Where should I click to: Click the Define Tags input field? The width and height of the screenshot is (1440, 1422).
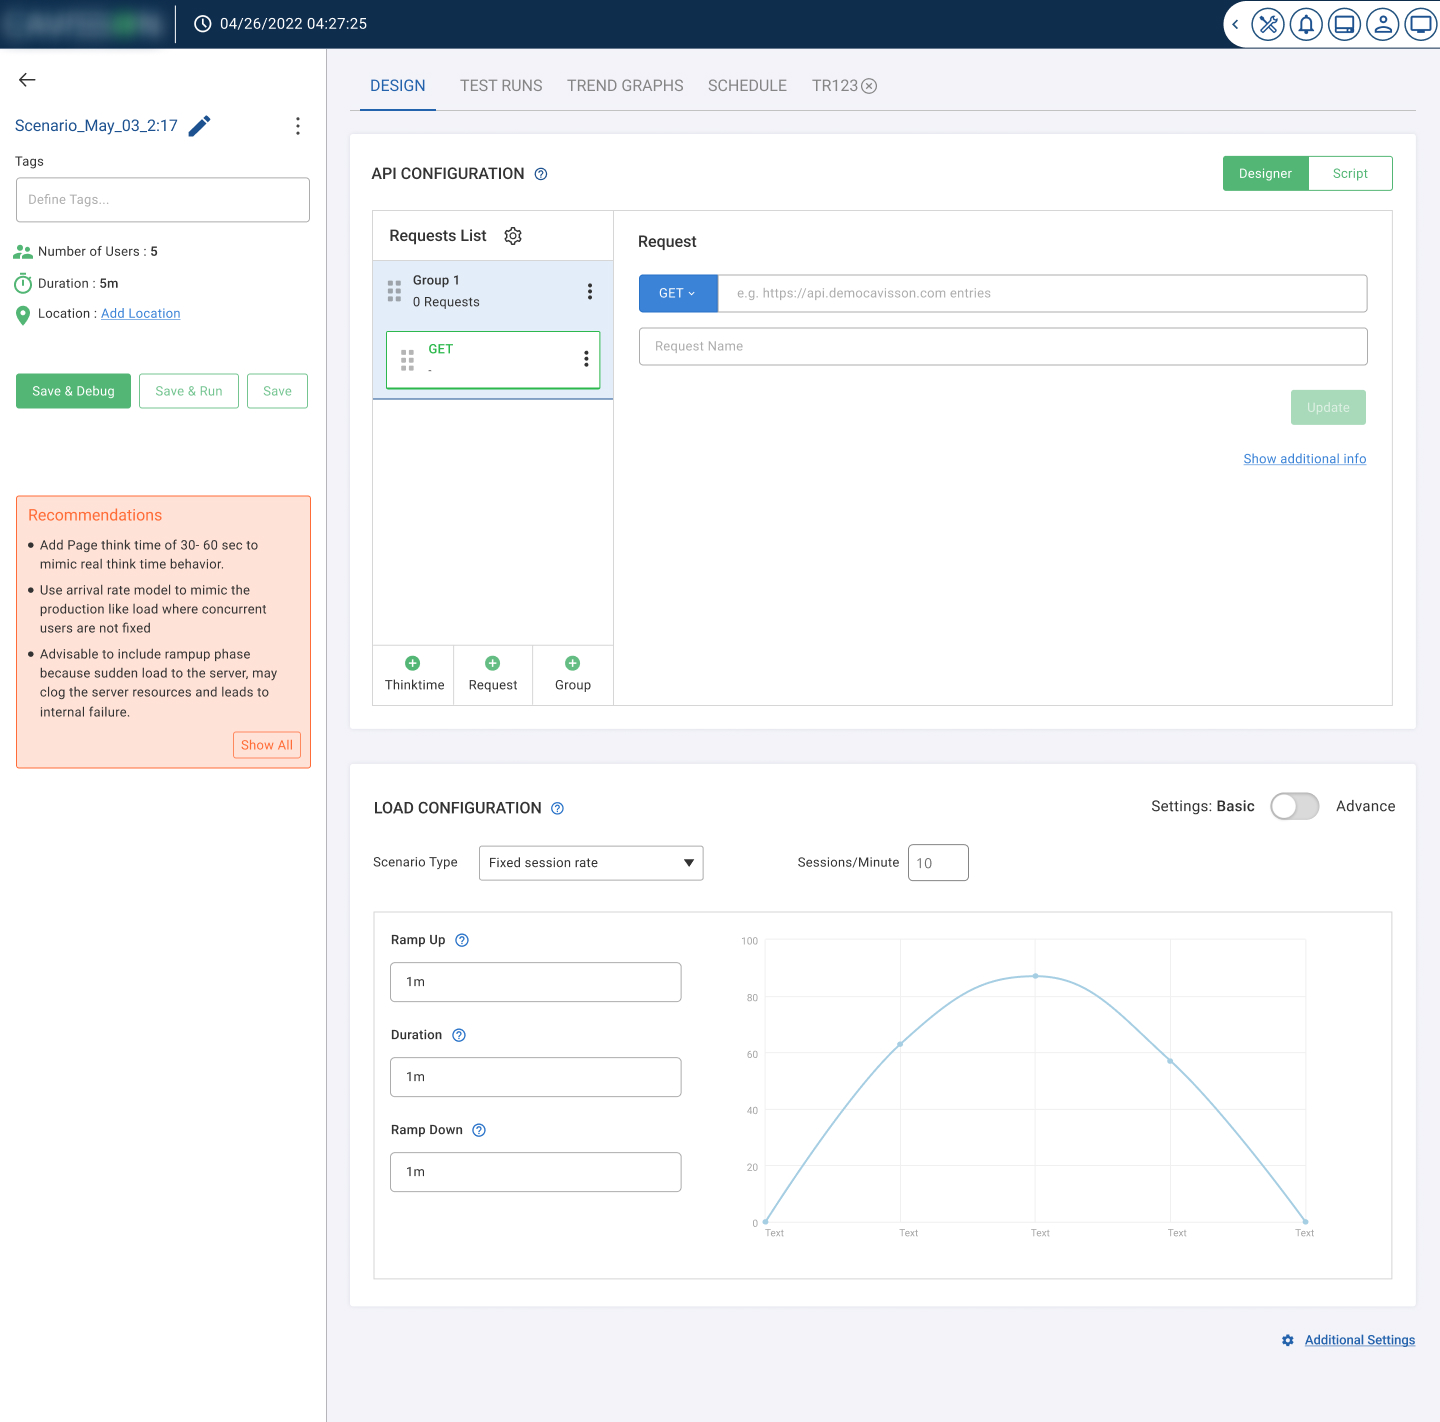pos(163,200)
